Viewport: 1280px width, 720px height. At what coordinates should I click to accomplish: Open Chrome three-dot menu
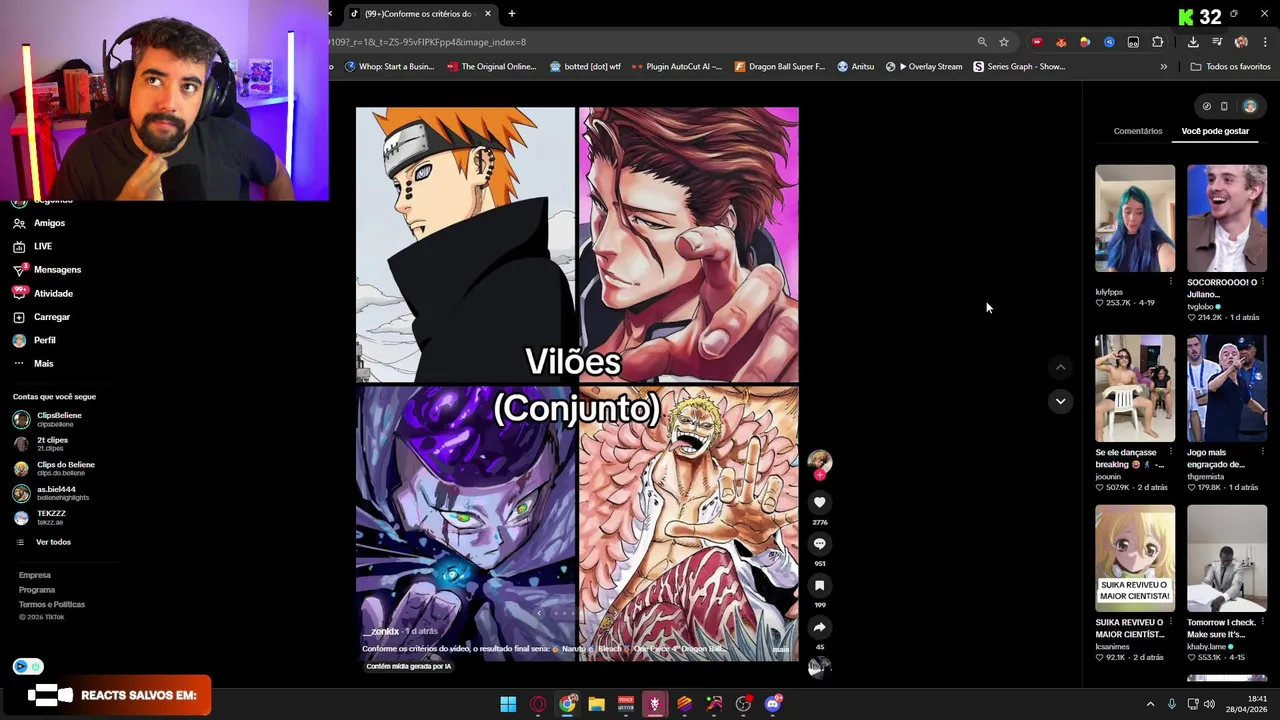pos(1265,42)
